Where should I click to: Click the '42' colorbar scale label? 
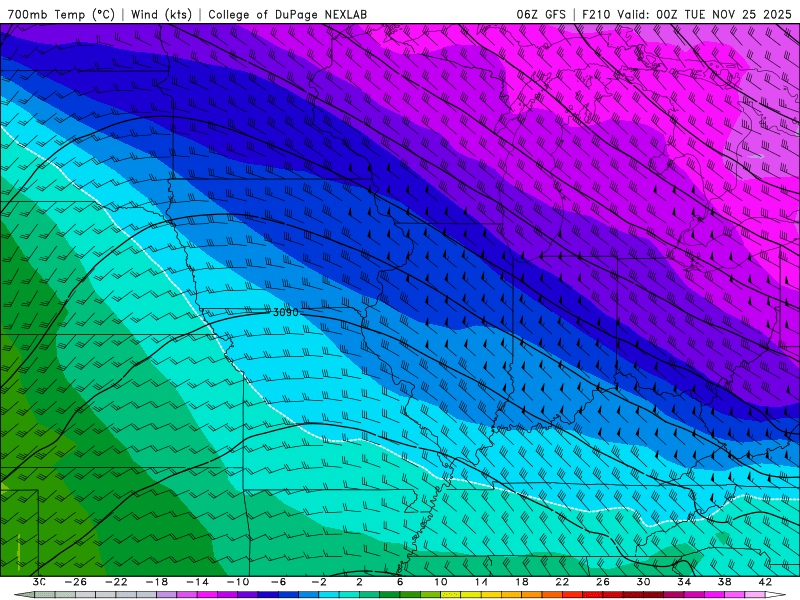click(765, 582)
